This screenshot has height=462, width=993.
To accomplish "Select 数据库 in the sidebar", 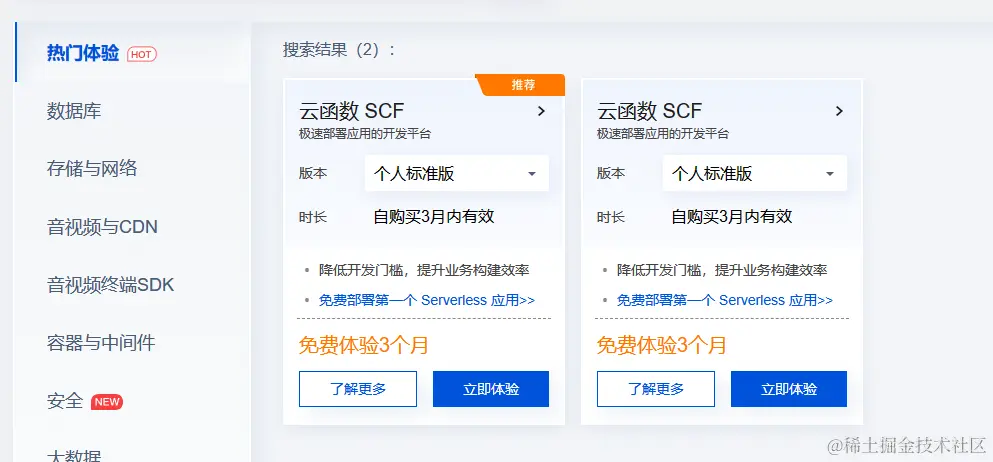I will coord(74,111).
